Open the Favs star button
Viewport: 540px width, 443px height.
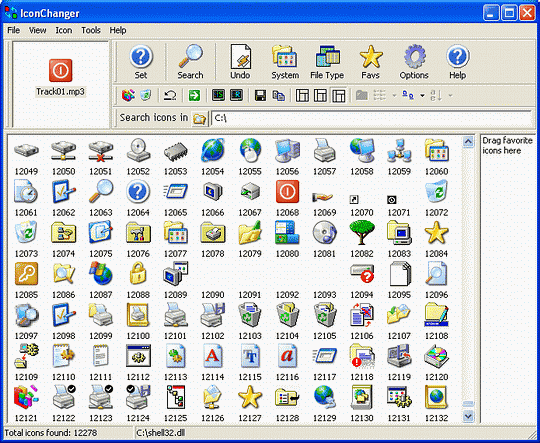[x=371, y=63]
